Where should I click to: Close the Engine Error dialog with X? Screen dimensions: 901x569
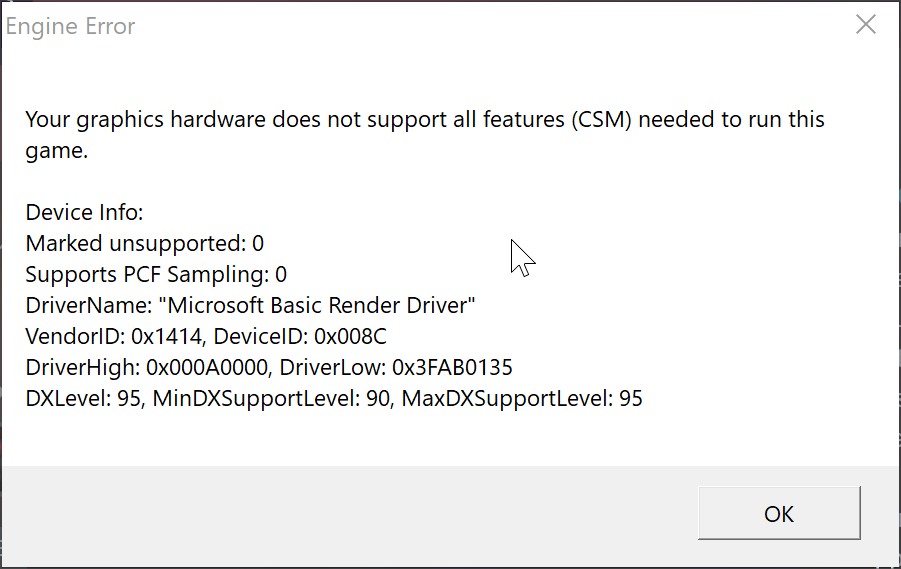click(x=865, y=25)
